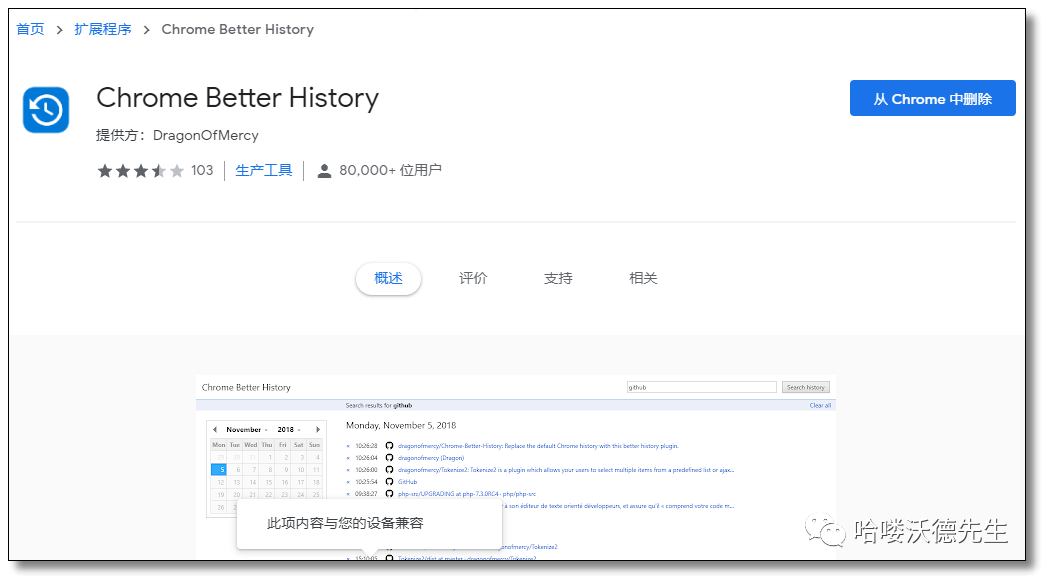Open the Tokenize2 plugin history entry

[566, 470]
